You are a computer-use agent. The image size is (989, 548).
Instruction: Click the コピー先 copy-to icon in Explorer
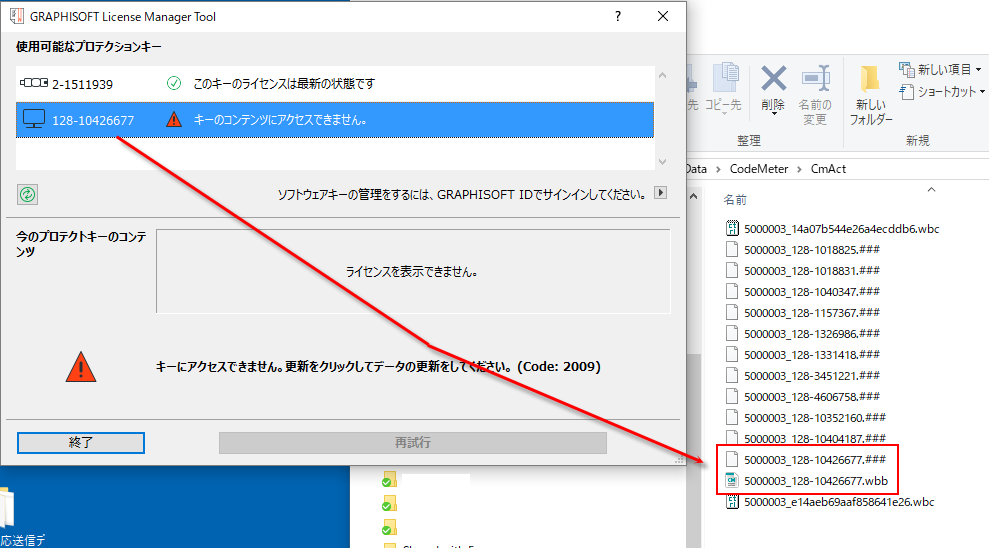pyautogui.click(x=725, y=78)
